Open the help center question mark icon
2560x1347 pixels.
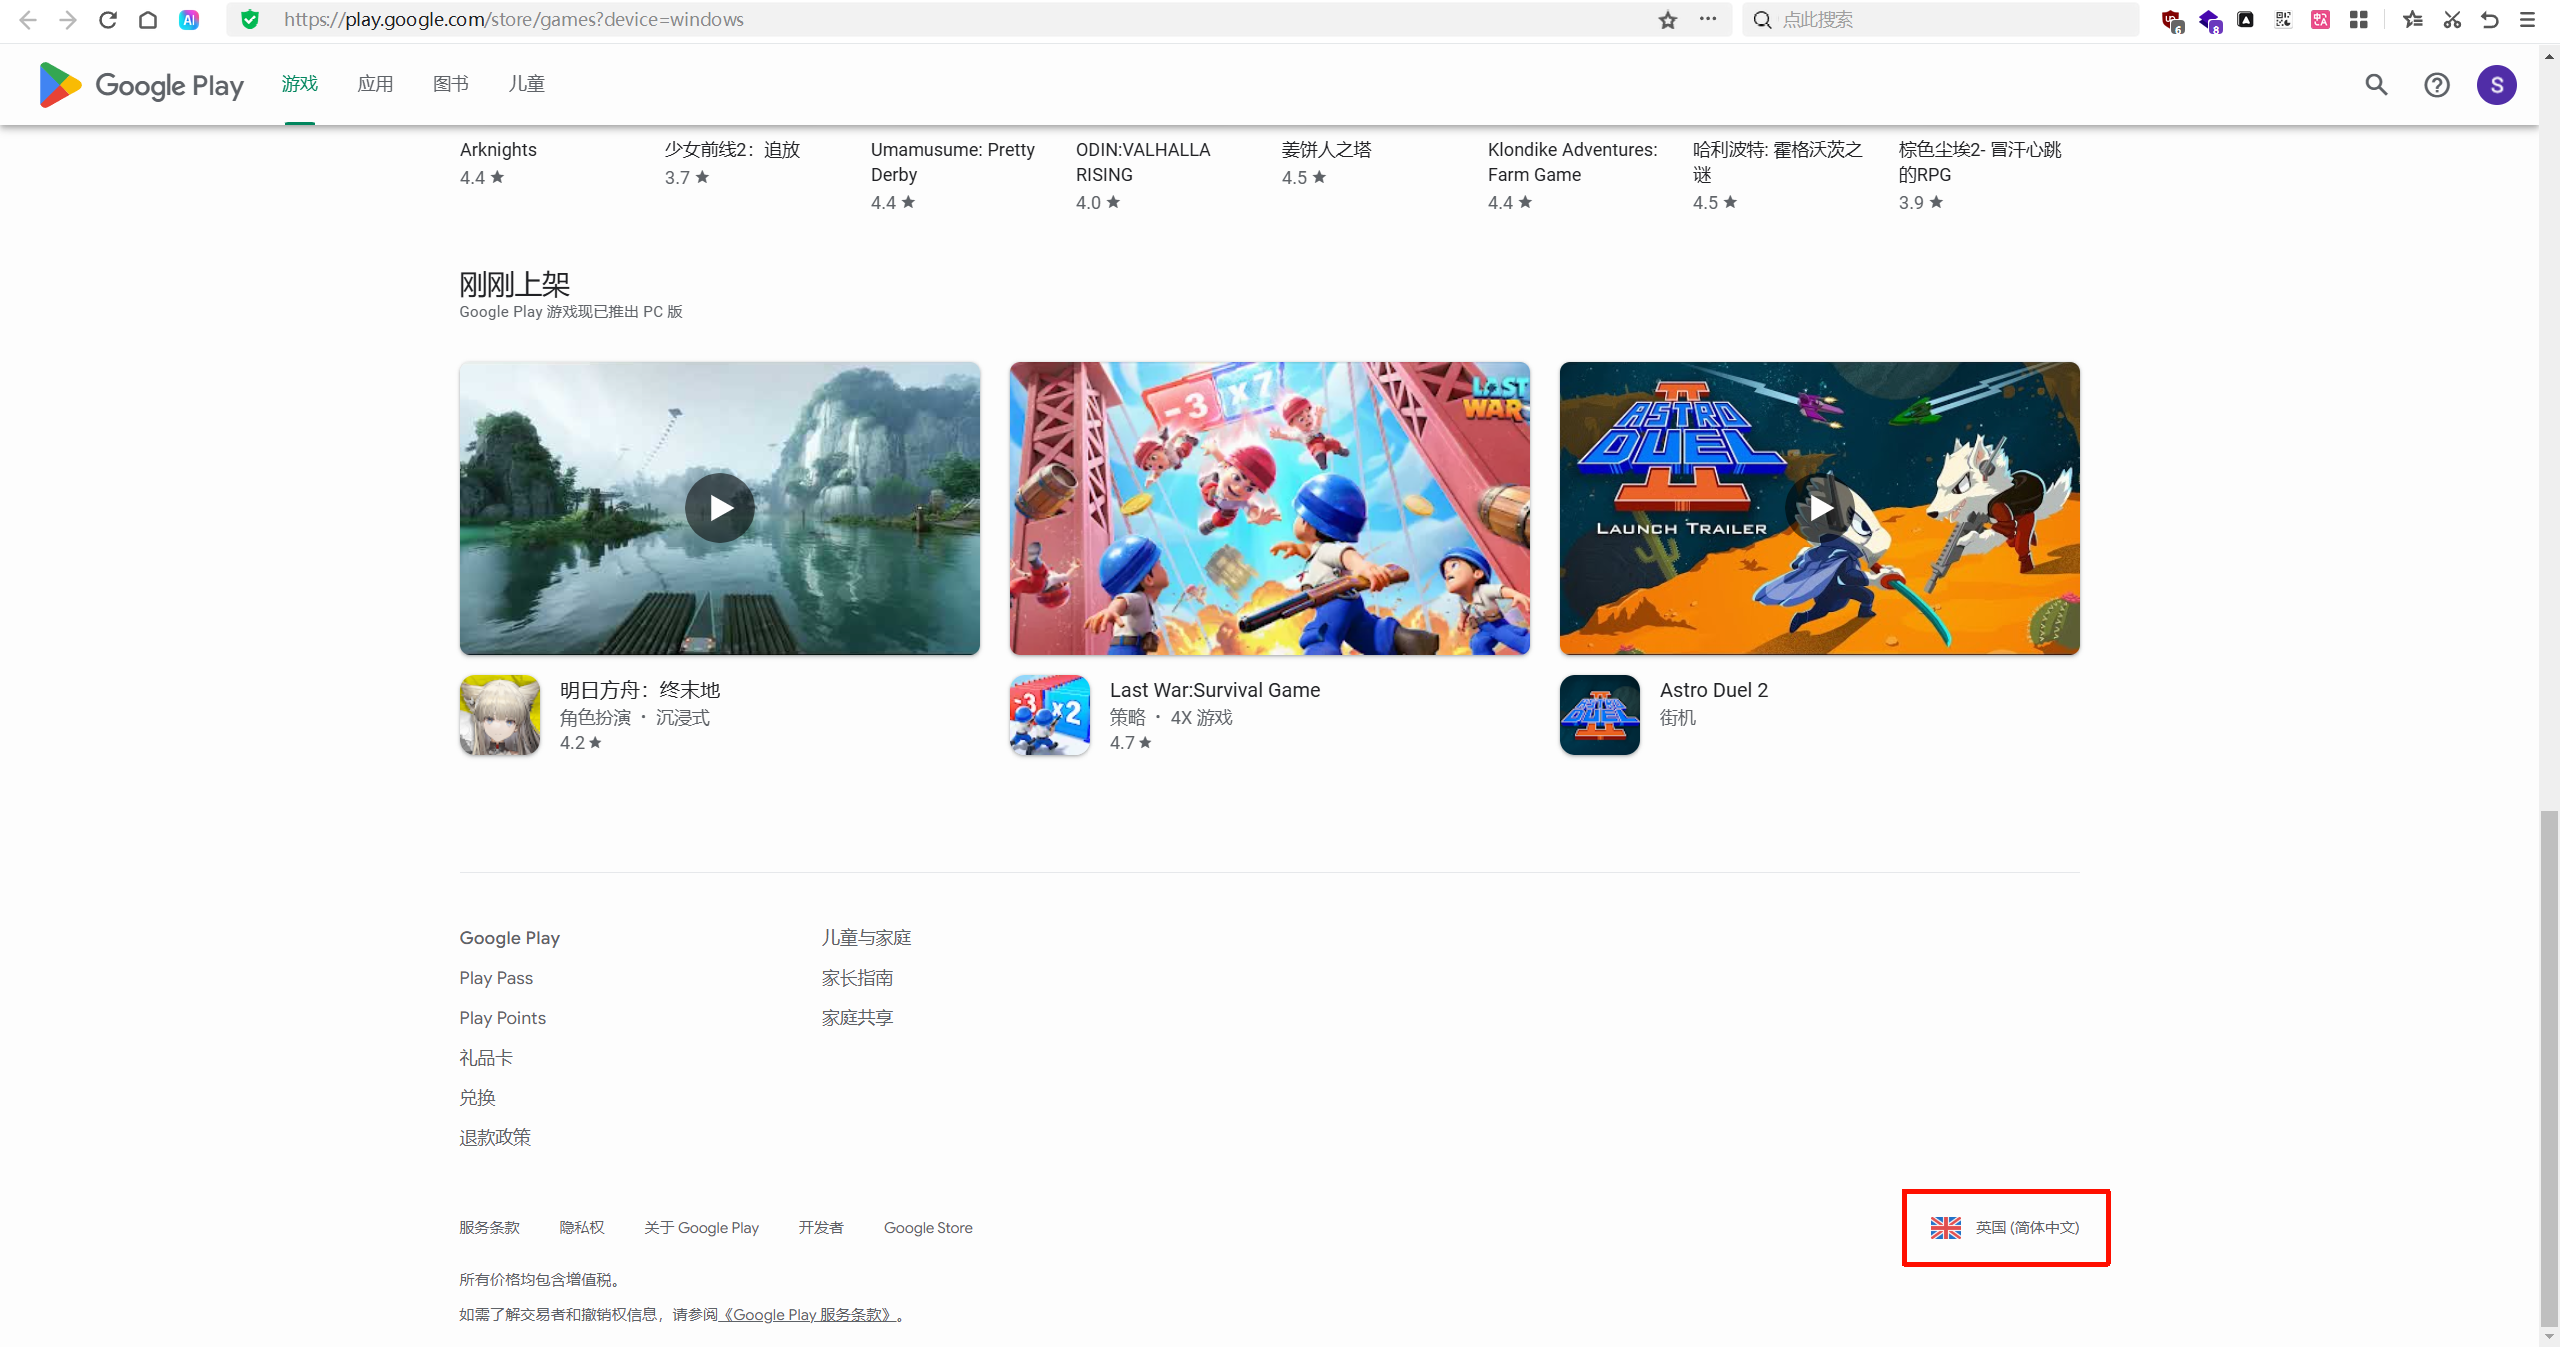pyautogui.click(x=2436, y=85)
